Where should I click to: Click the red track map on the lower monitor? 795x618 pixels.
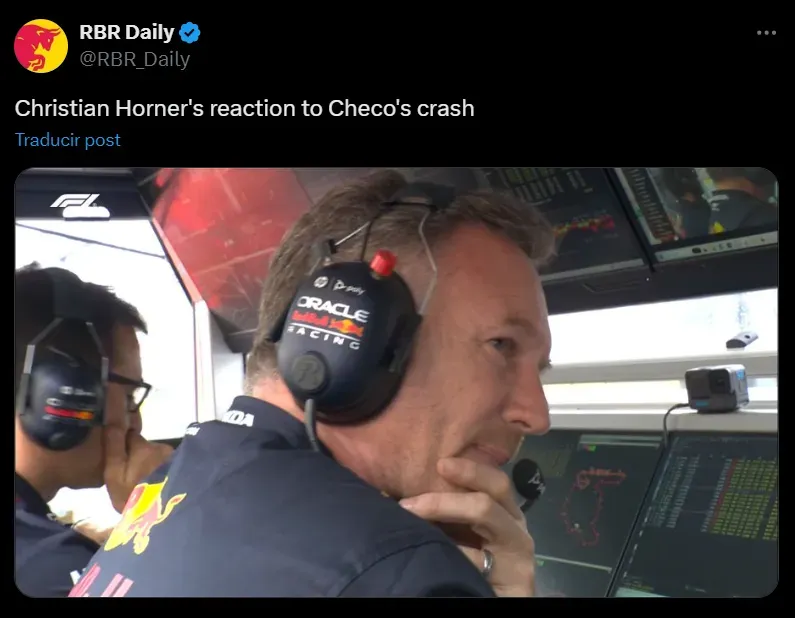click(x=593, y=504)
